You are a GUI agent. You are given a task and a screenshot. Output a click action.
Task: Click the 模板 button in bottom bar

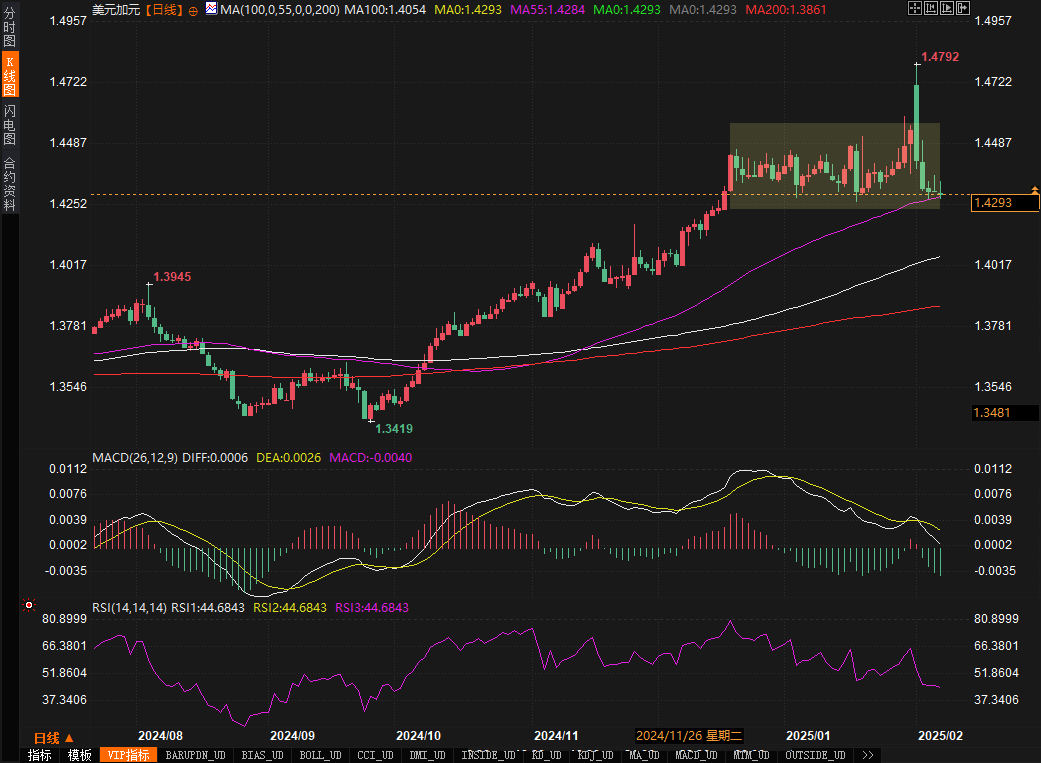tap(80, 755)
